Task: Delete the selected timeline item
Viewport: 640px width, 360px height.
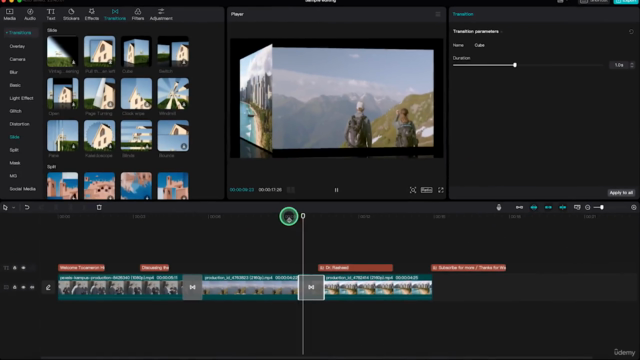Action: point(99,207)
